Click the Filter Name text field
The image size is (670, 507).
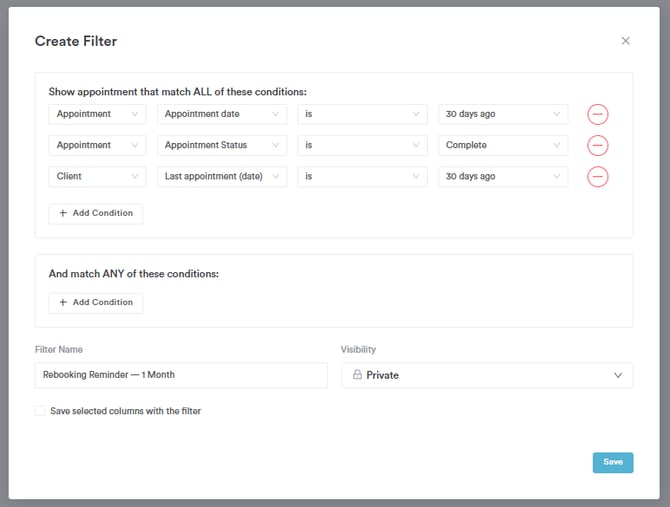pos(181,375)
